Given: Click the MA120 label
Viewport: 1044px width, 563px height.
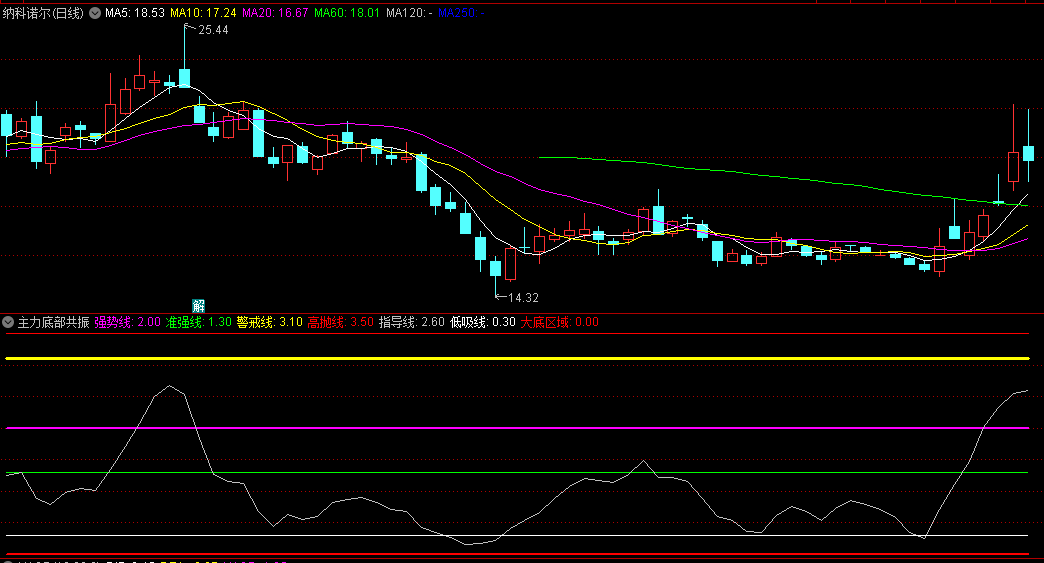Looking at the screenshot, I should [409, 13].
